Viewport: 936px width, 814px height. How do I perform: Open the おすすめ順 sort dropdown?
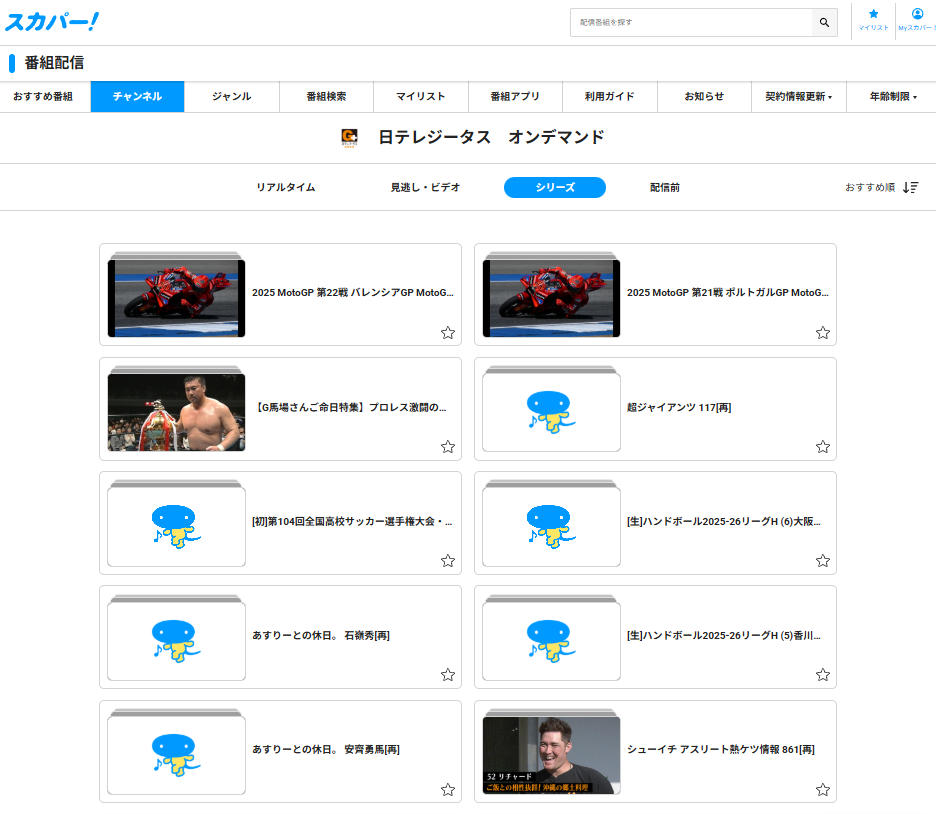click(x=870, y=187)
